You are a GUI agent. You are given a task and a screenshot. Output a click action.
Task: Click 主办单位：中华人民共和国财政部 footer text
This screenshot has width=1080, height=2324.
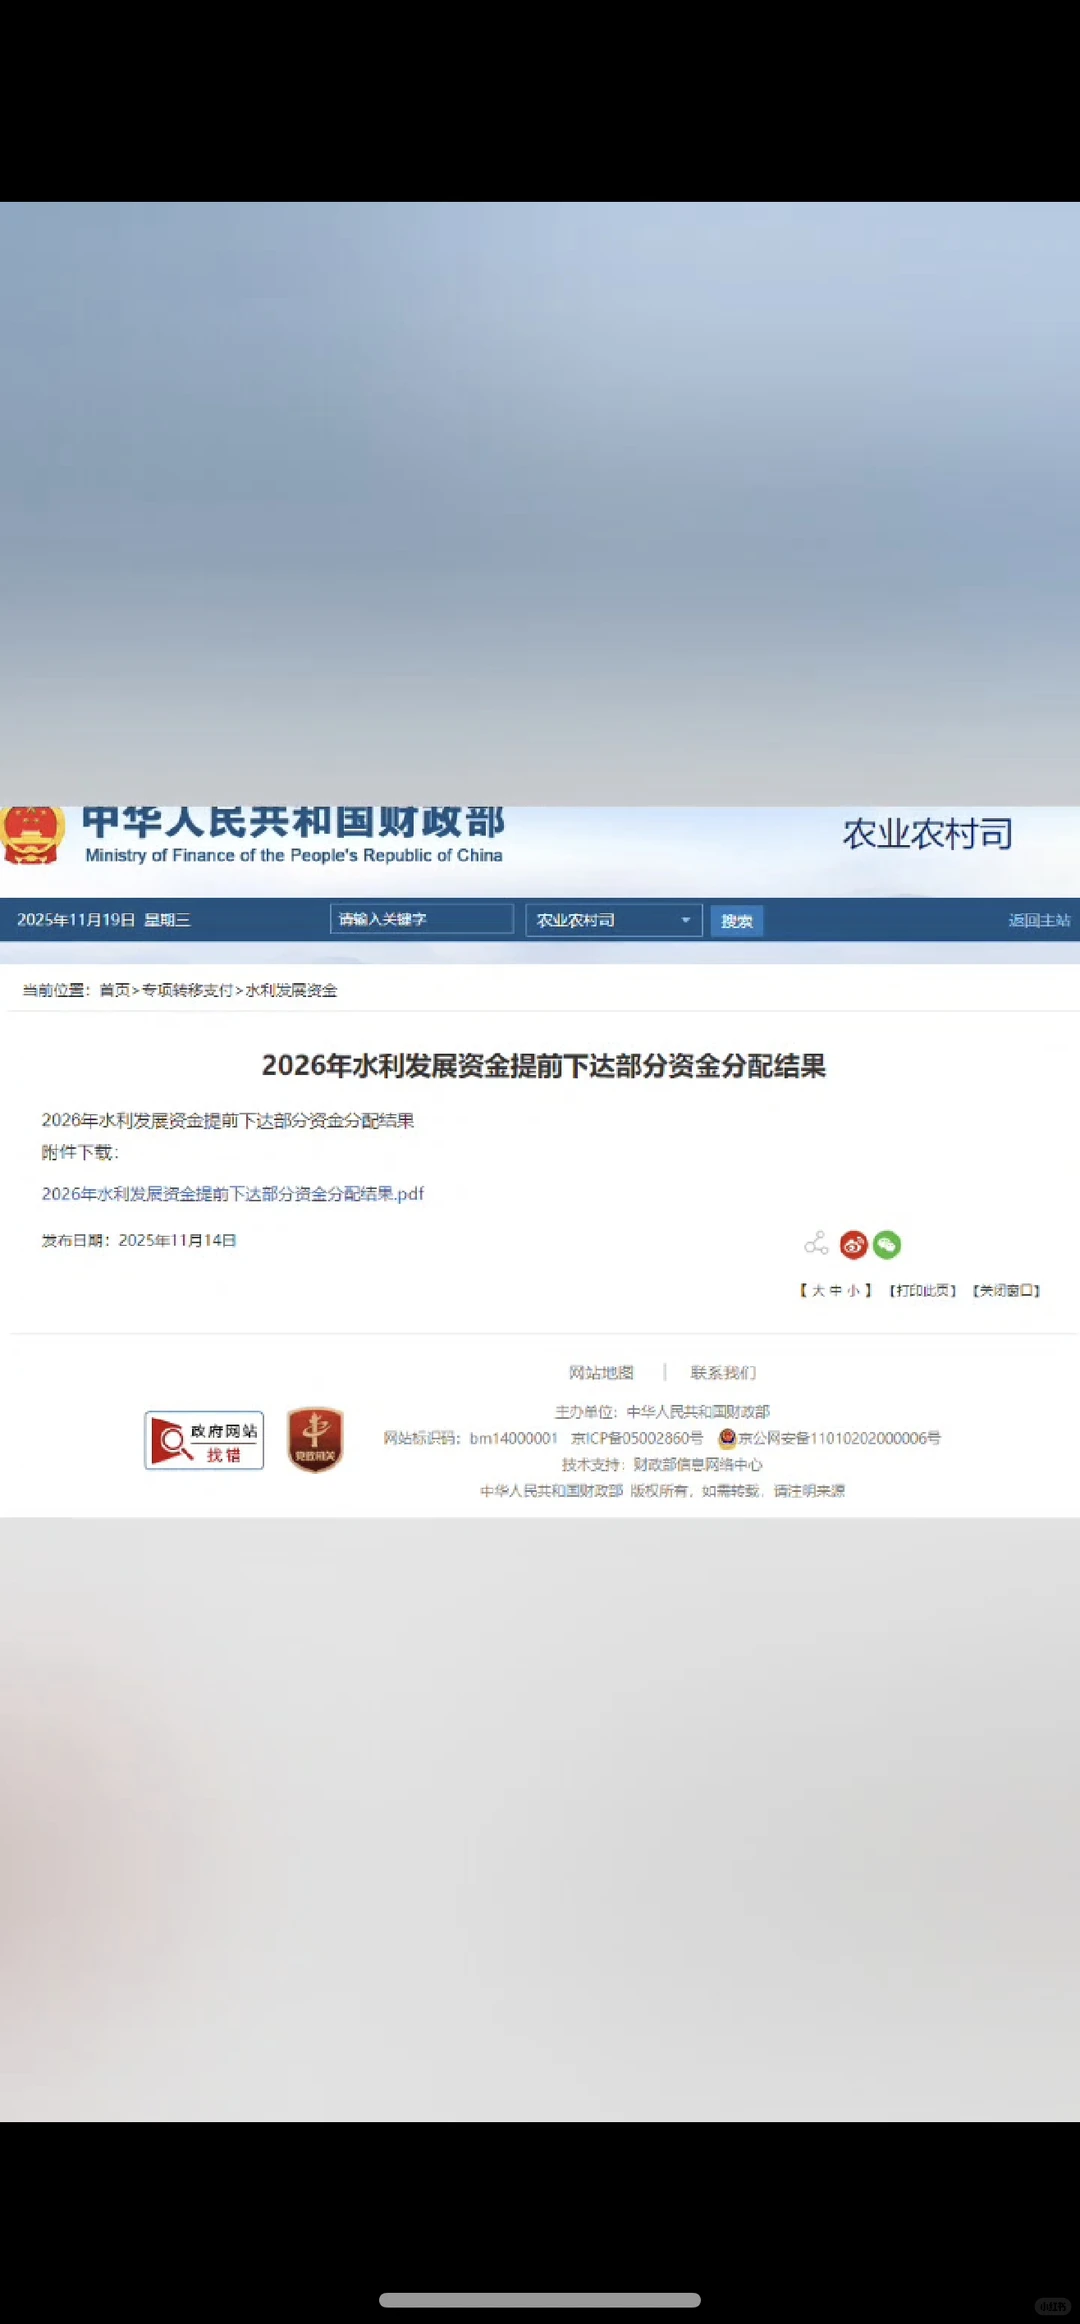(662, 1412)
